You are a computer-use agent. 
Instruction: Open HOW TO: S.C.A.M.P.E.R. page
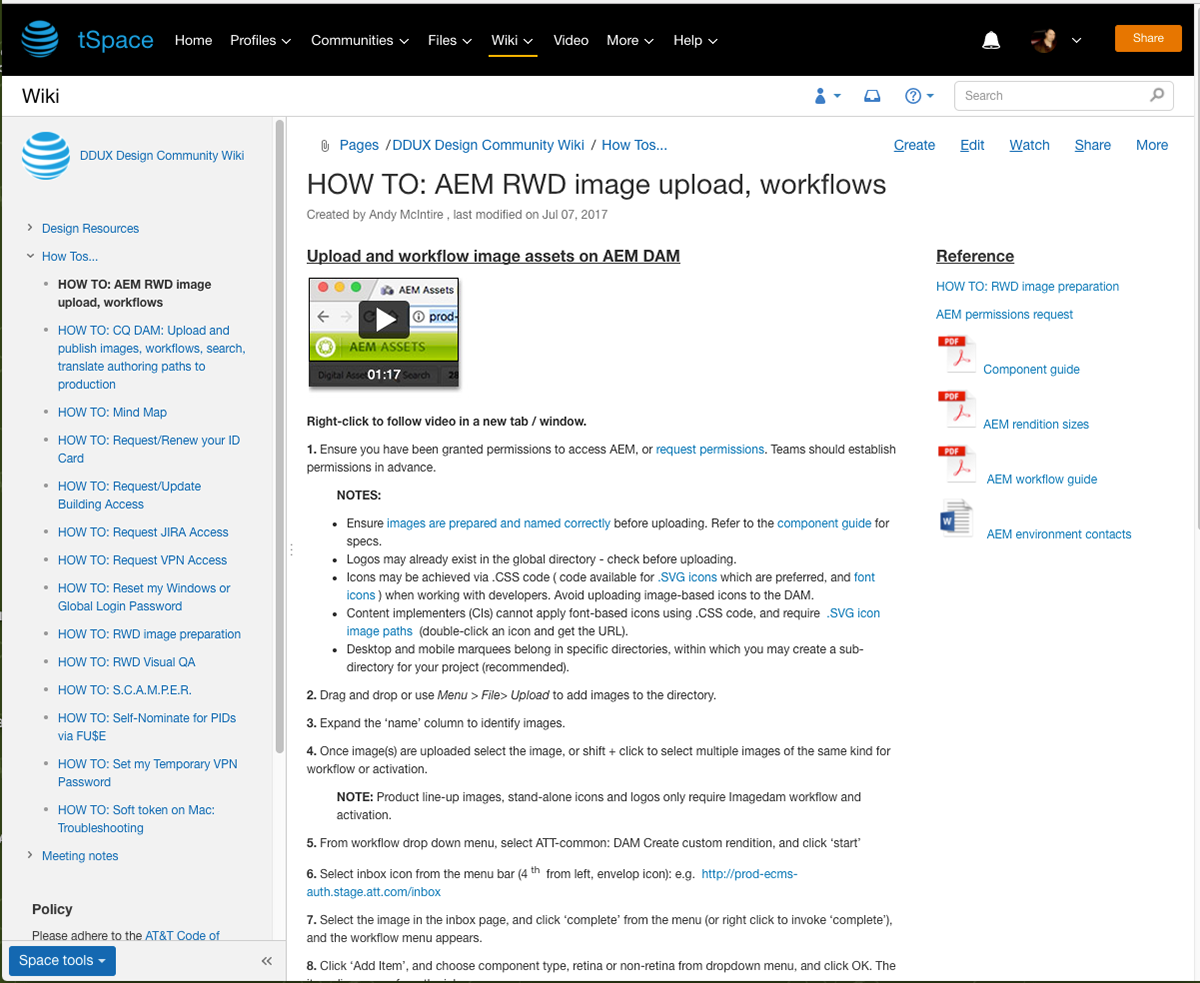(124, 690)
